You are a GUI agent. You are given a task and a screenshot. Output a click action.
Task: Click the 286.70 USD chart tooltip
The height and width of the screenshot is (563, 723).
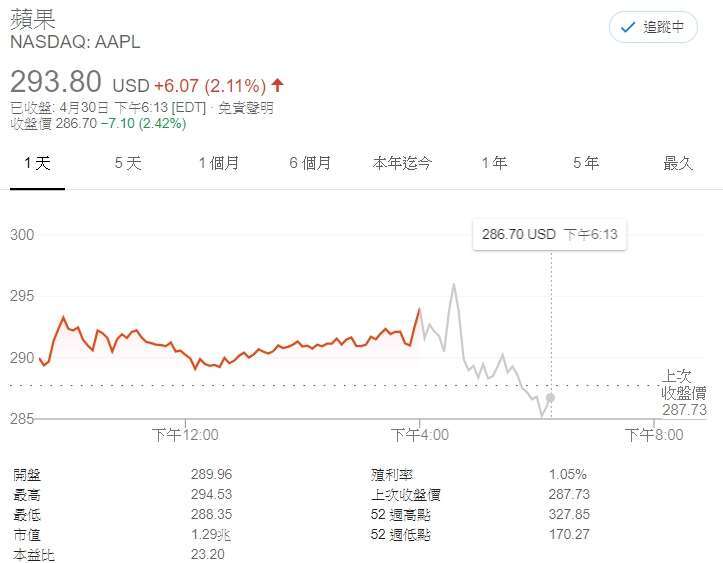(x=549, y=235)
